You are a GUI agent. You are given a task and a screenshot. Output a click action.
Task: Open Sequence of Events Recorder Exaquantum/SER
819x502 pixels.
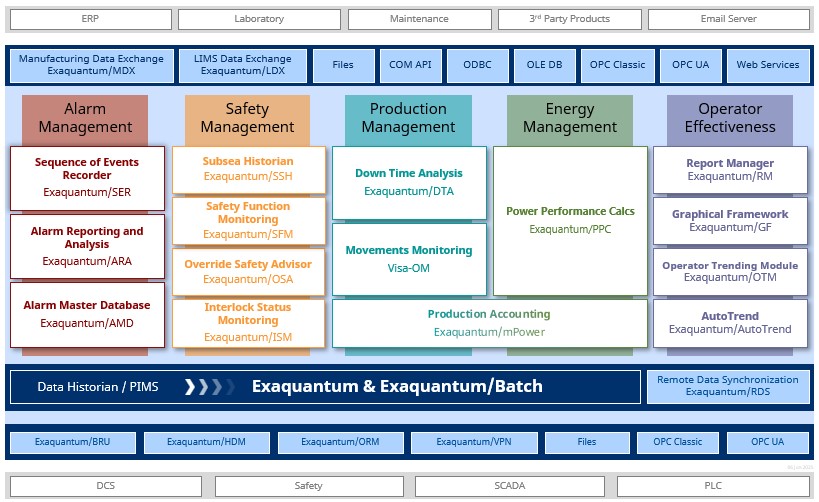[87, 178]
